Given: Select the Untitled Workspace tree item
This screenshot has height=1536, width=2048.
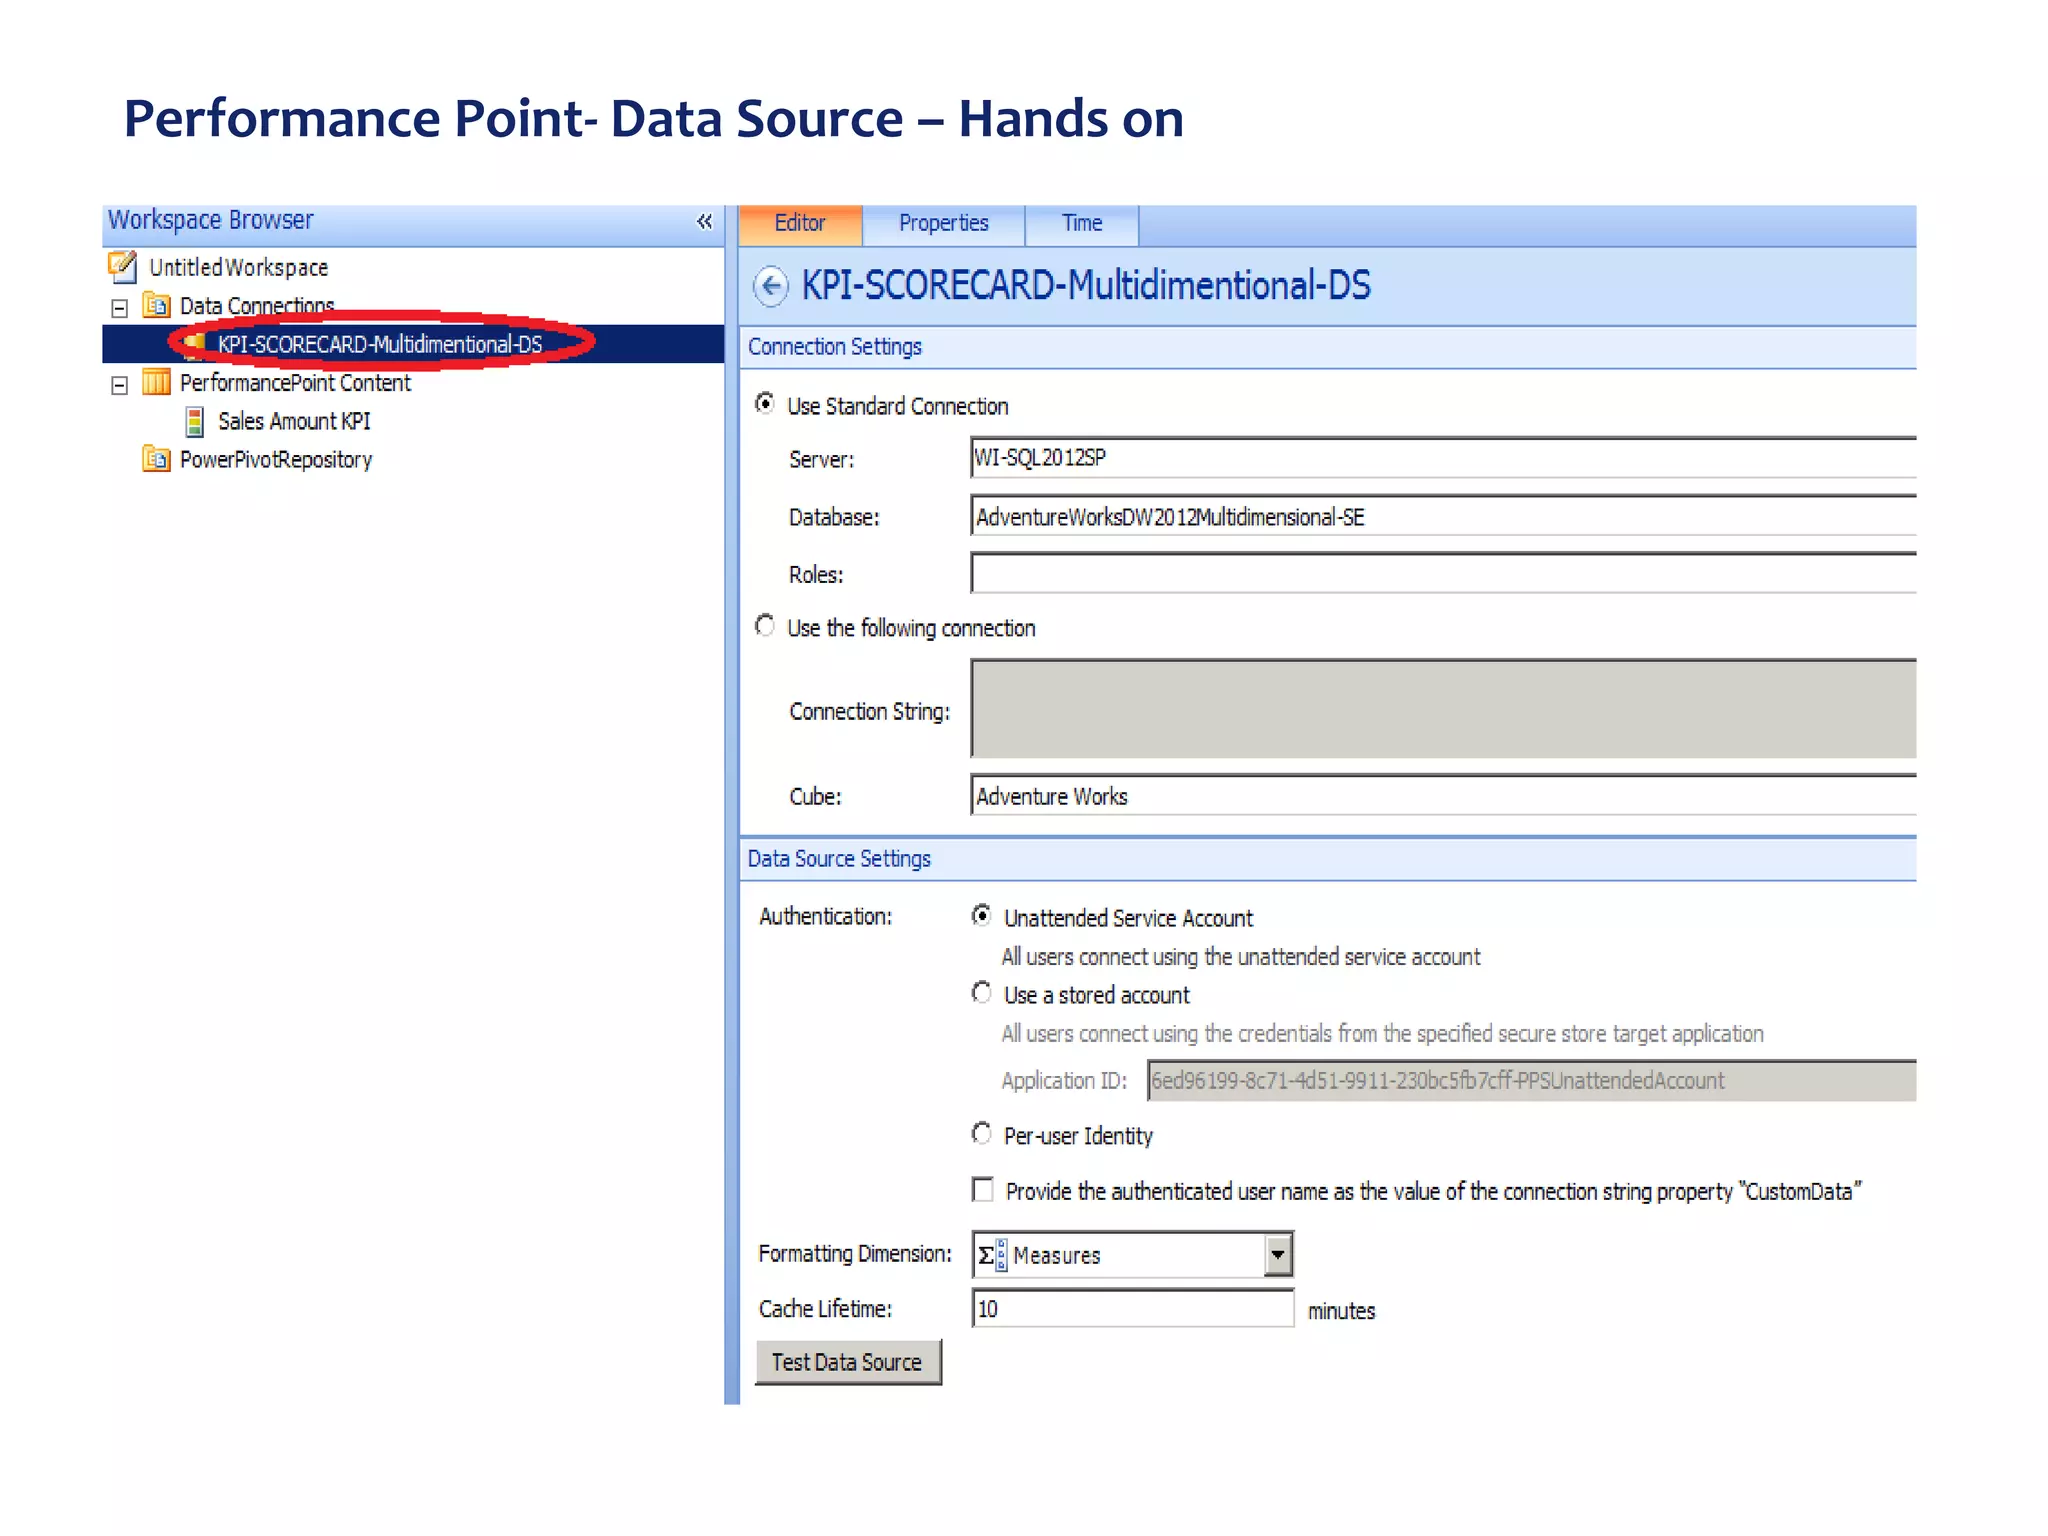Looking at the screenshot, I should pyautogui.click(x=238, y=267).
